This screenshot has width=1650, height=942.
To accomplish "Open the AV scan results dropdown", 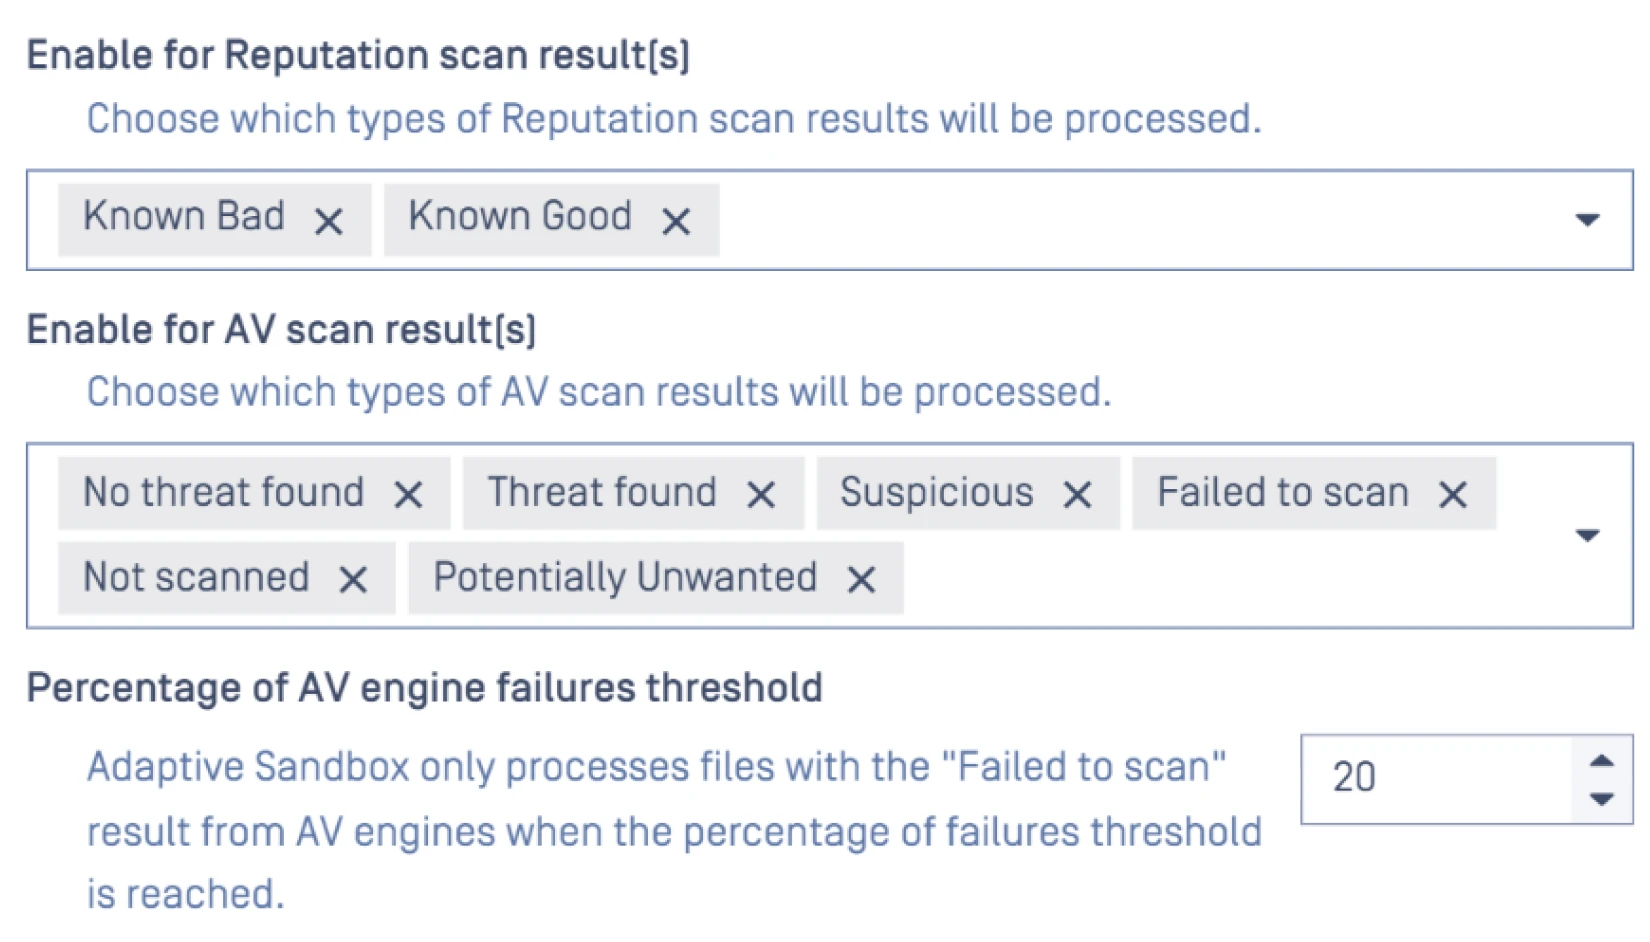I will point(1587,536).
